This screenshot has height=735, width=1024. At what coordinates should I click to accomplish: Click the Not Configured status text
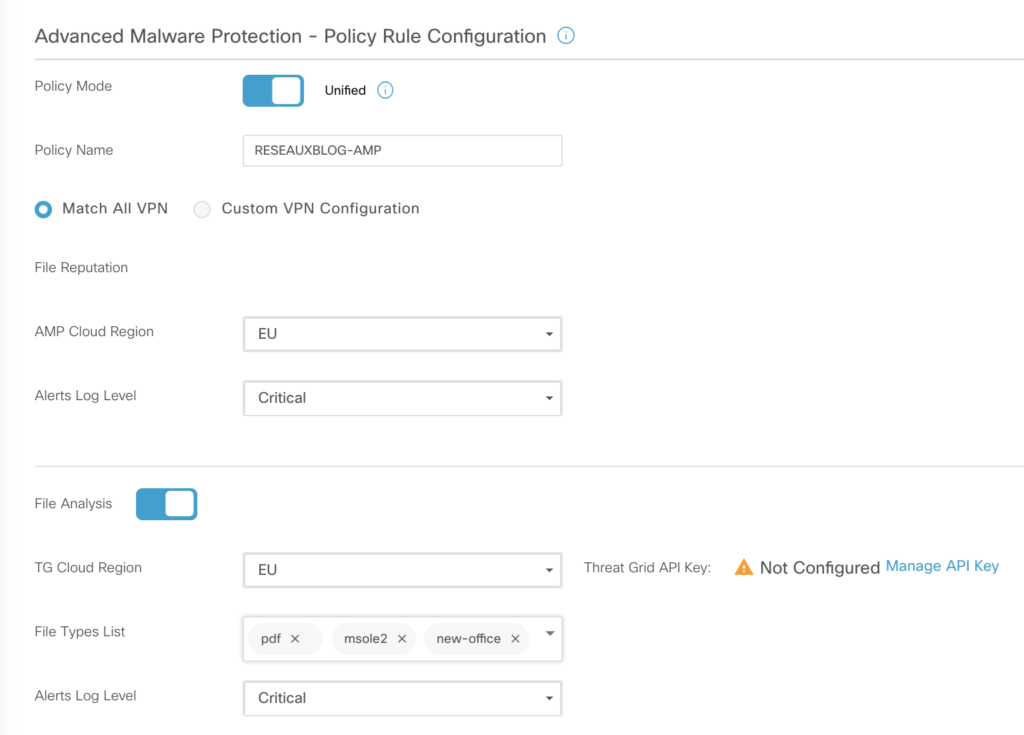(819, 567)
